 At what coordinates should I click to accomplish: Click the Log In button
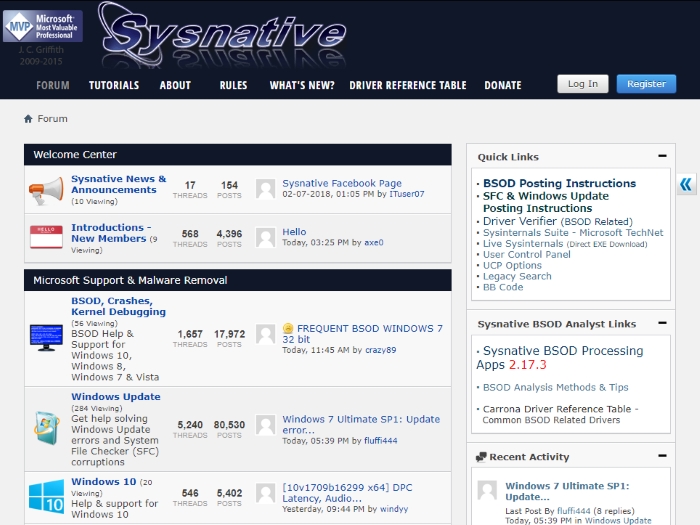583,84
